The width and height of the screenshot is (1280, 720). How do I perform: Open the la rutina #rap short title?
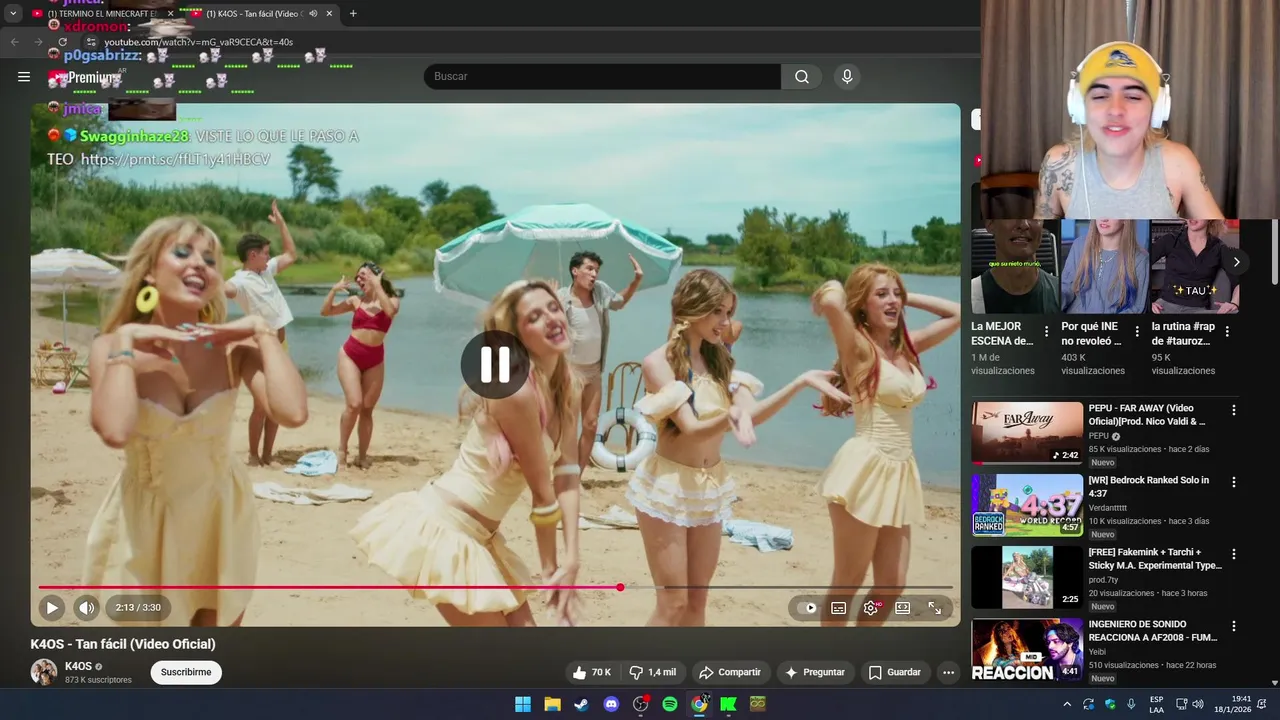[x=1183, y=334]
